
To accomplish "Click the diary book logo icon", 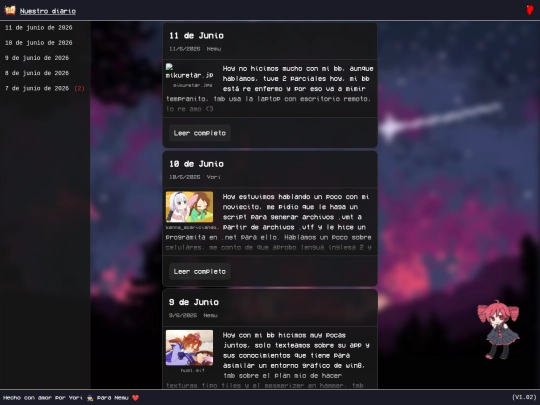I will 10,11.
